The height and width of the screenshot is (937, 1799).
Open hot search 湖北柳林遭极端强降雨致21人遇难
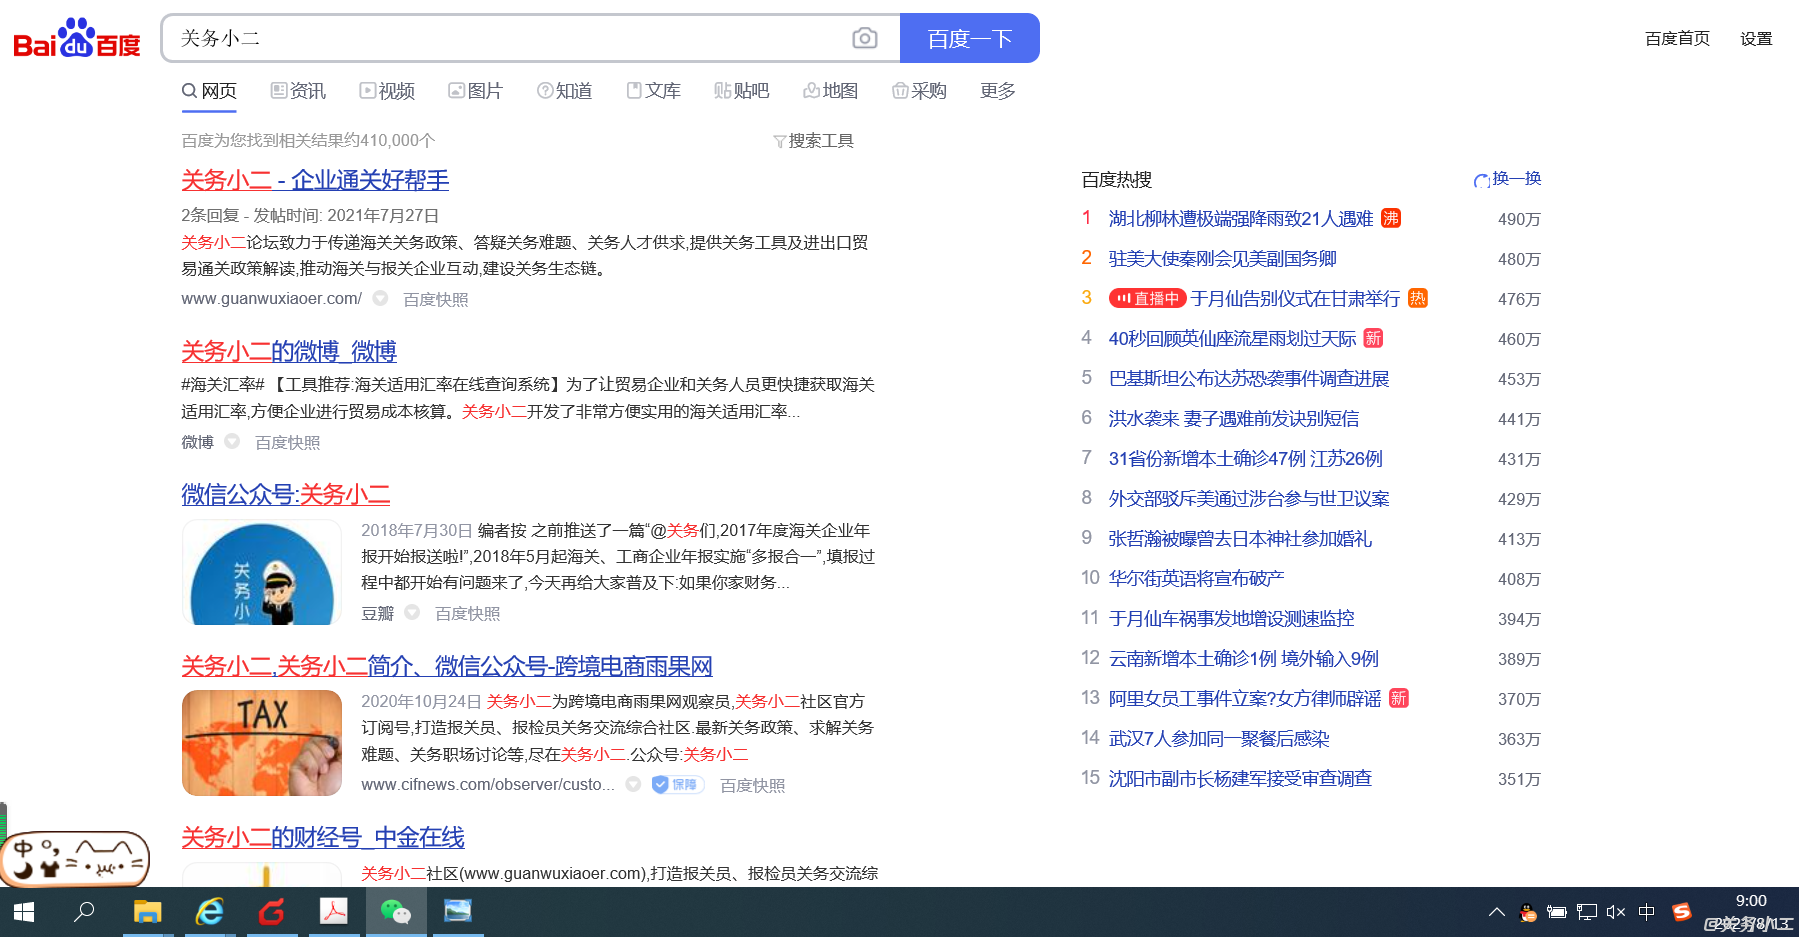tap(1240, 218)
